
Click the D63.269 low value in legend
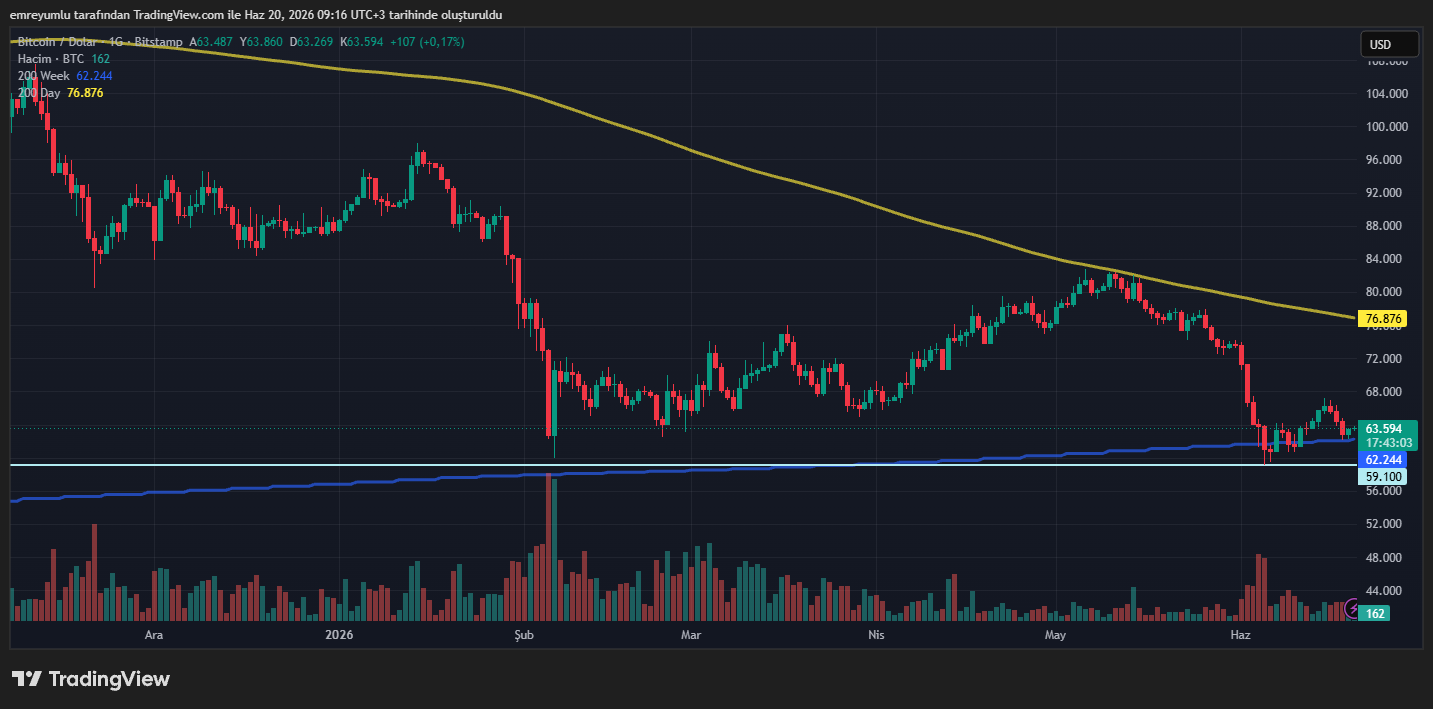[312, 42]
